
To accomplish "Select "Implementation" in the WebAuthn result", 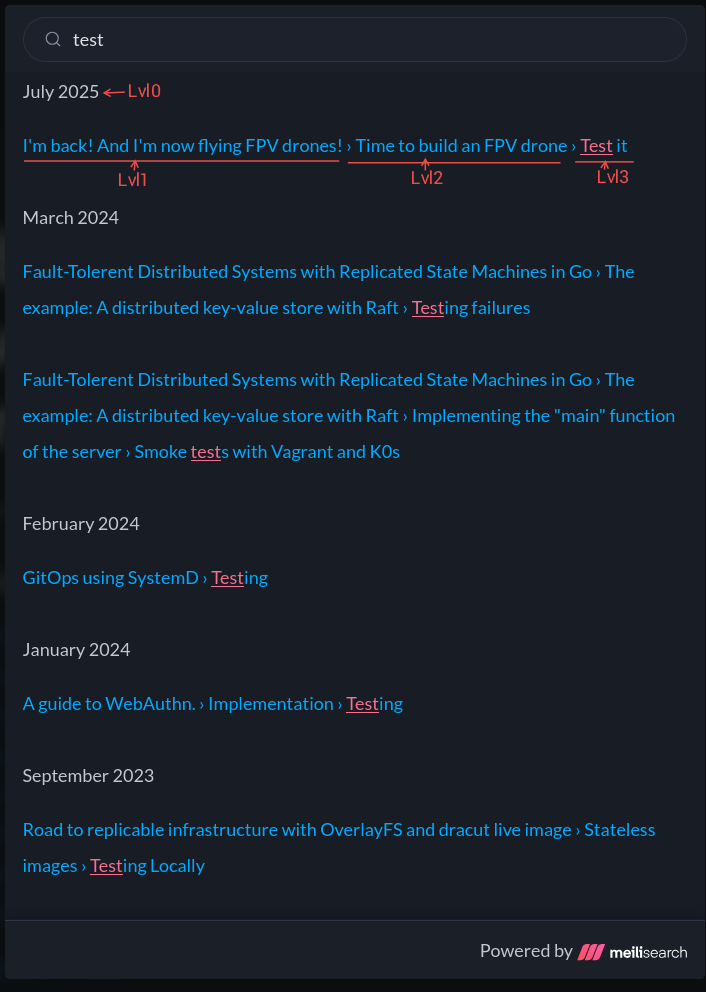I will [270, 704].
